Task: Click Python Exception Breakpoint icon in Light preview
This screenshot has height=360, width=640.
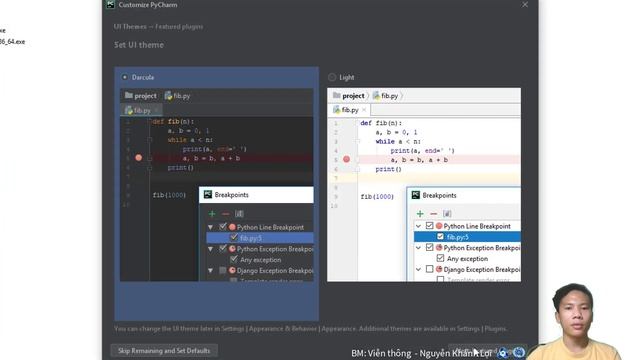Action: 439,247
